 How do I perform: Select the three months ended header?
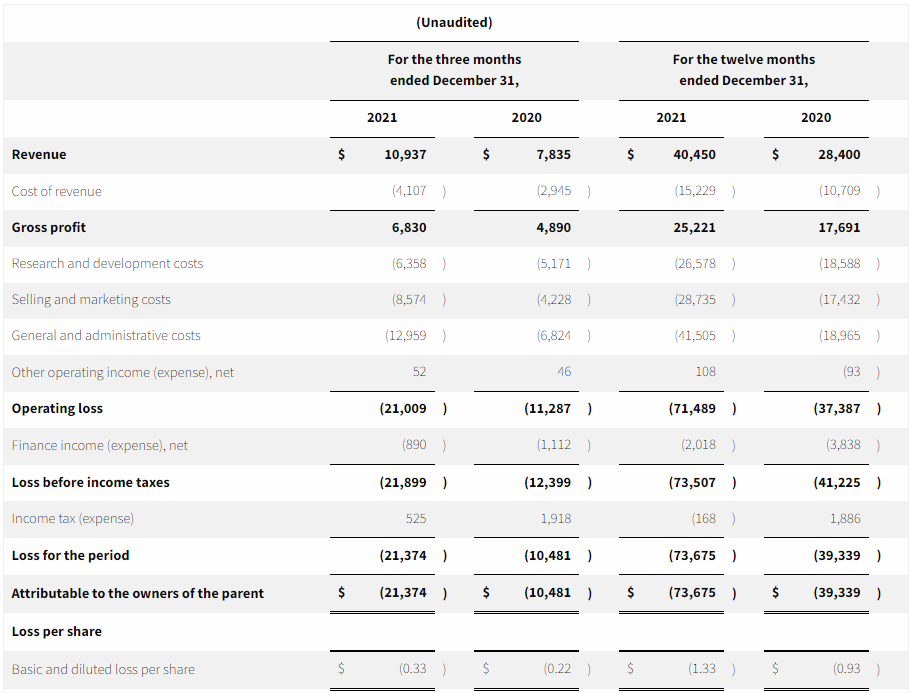click(454, 70)
